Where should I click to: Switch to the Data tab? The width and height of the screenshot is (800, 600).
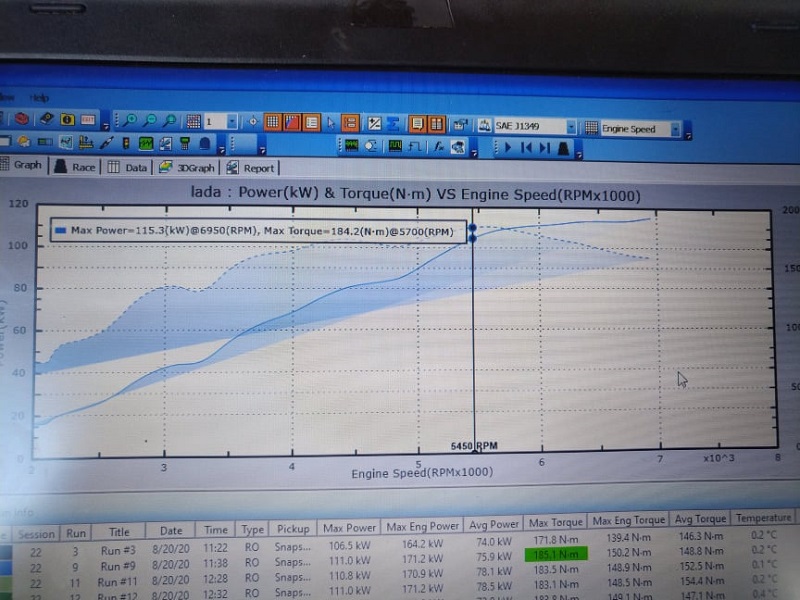(x=127, y=167)
